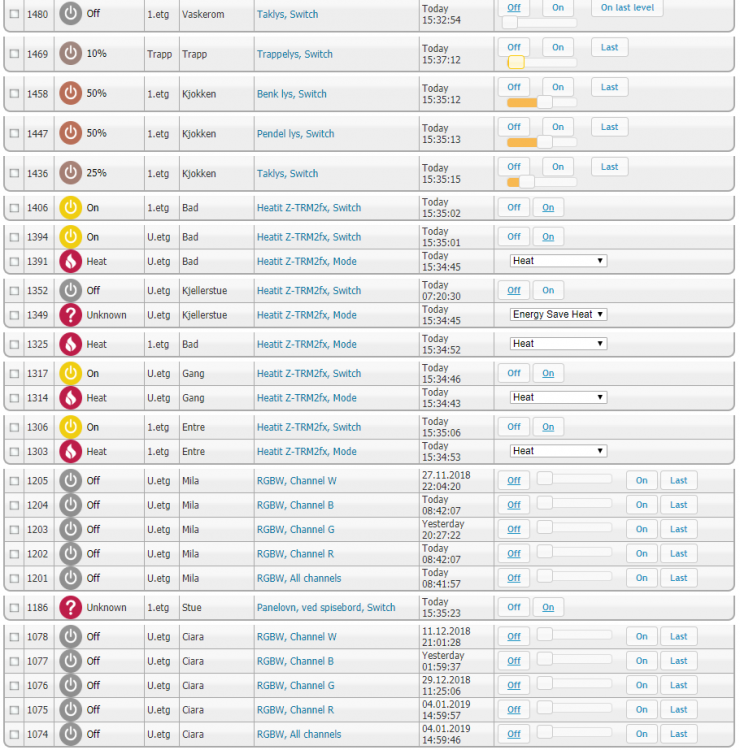Image resolution: width=740 pixels, height=750 pixels.
Task: Check the box for device 1317
Action: click(14, 374)
